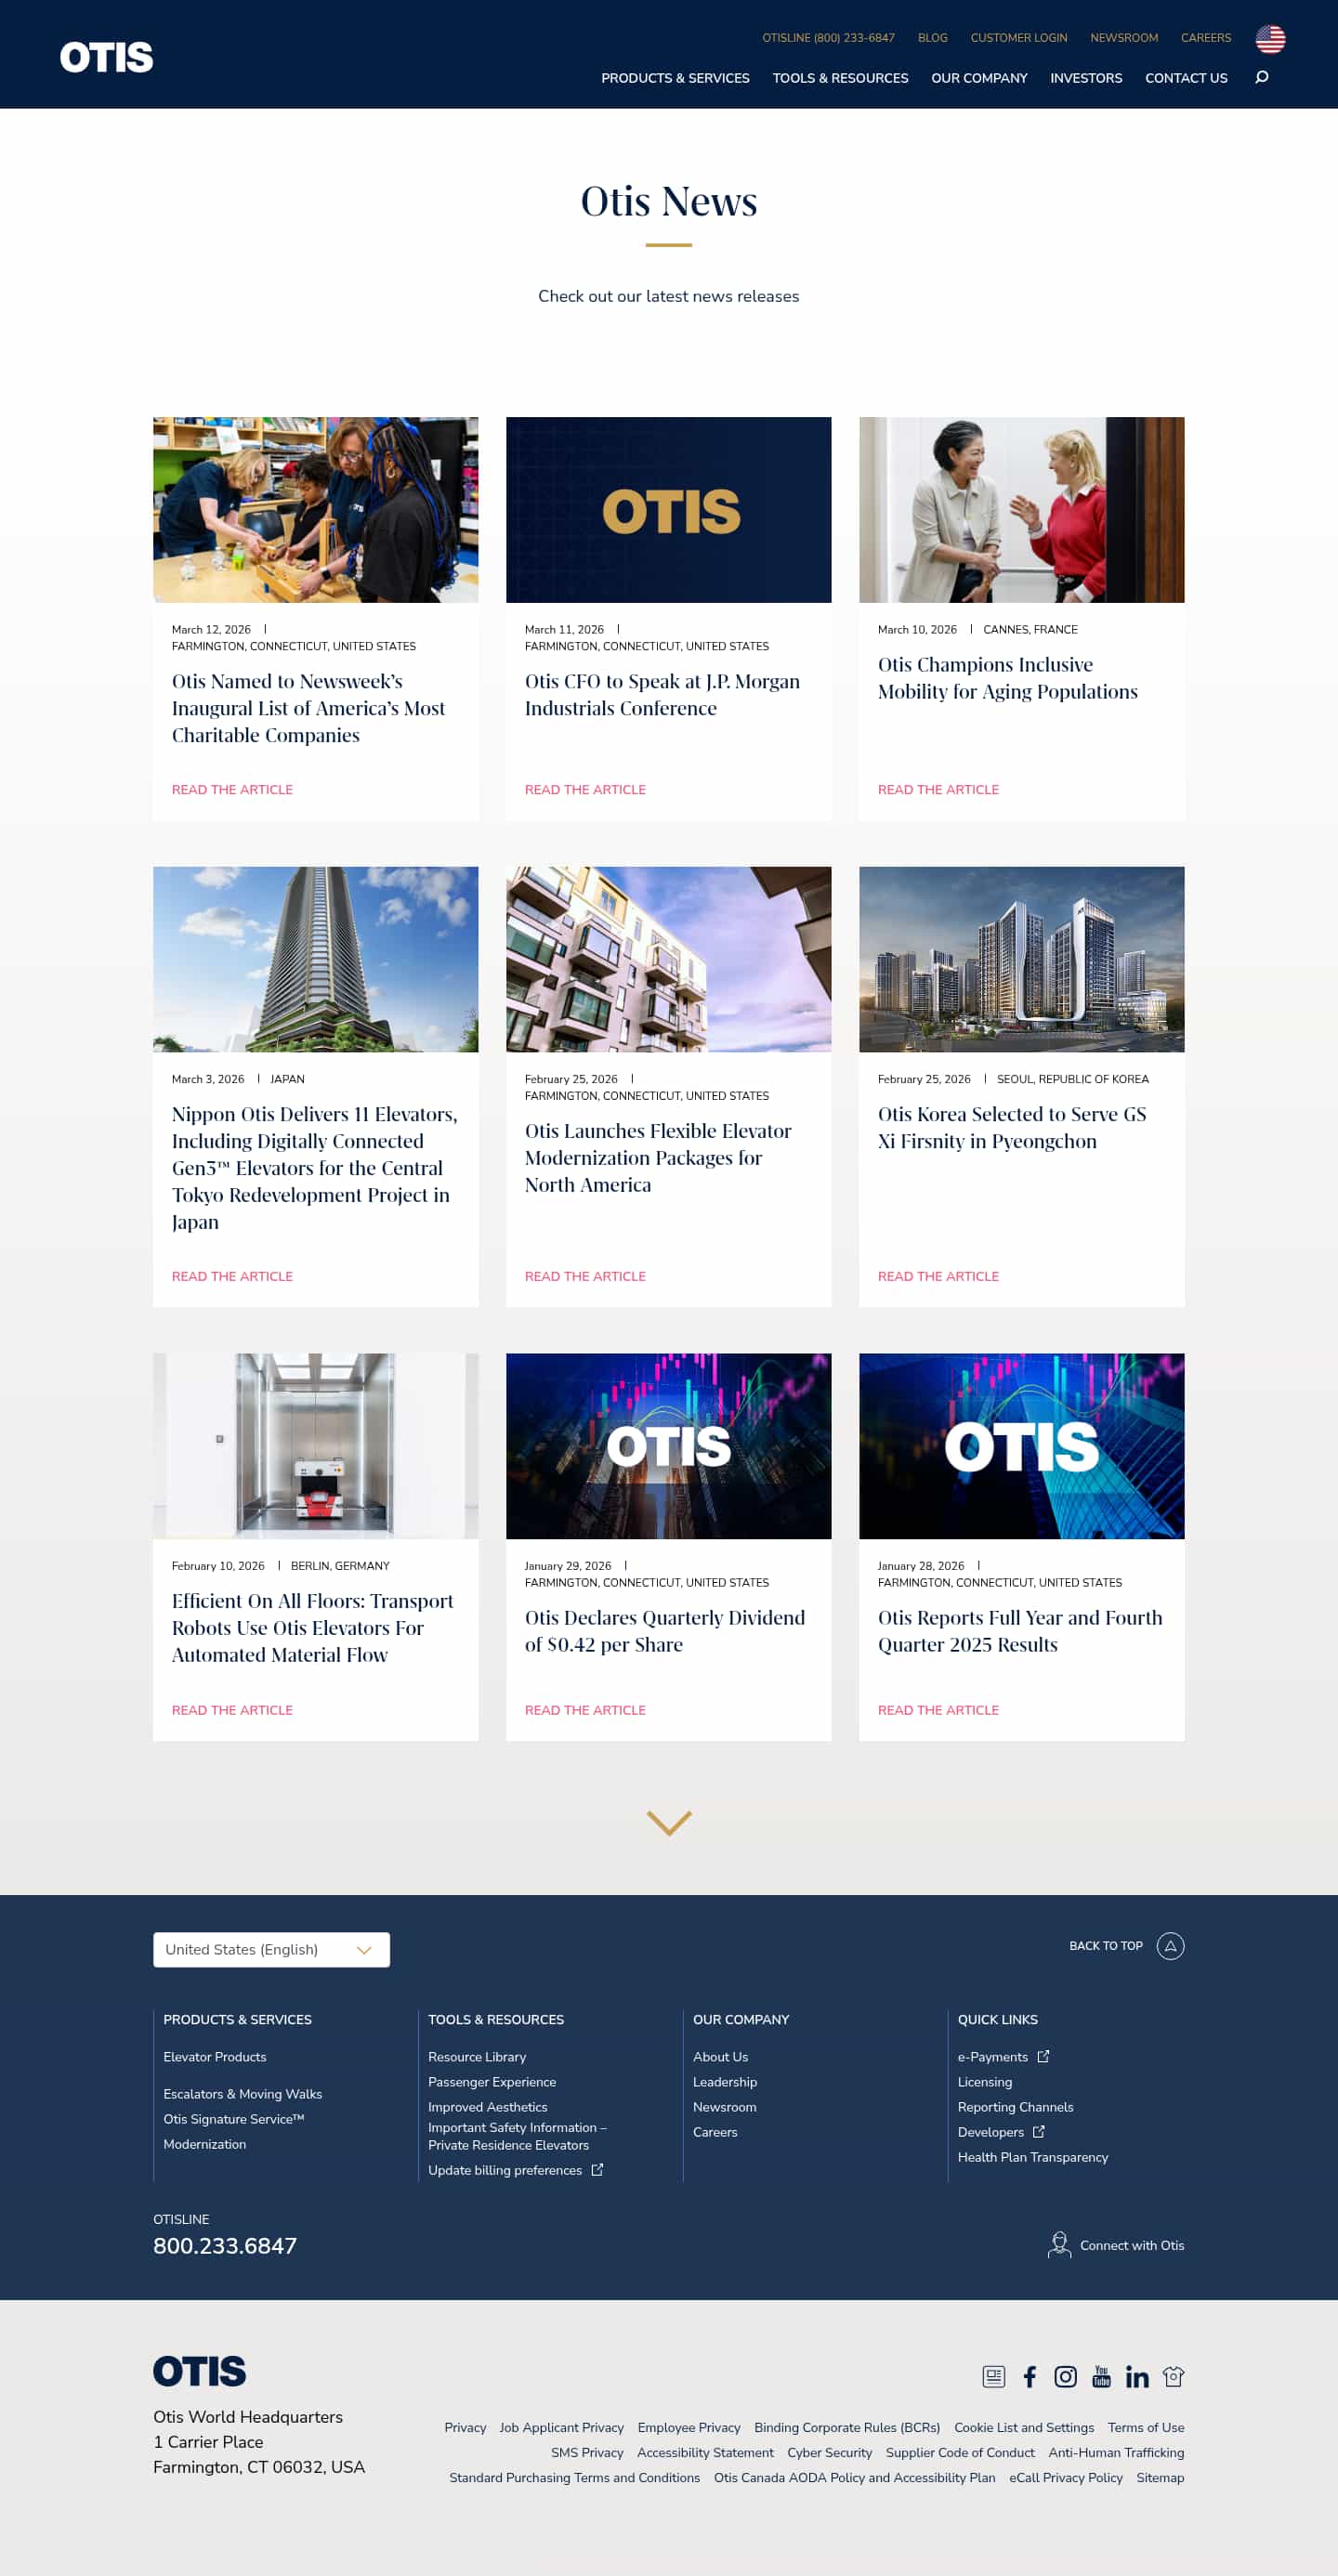Open the YouTube social icon
This screenshot has width=1338, height=2576.
click(x=1101, y=2377)
